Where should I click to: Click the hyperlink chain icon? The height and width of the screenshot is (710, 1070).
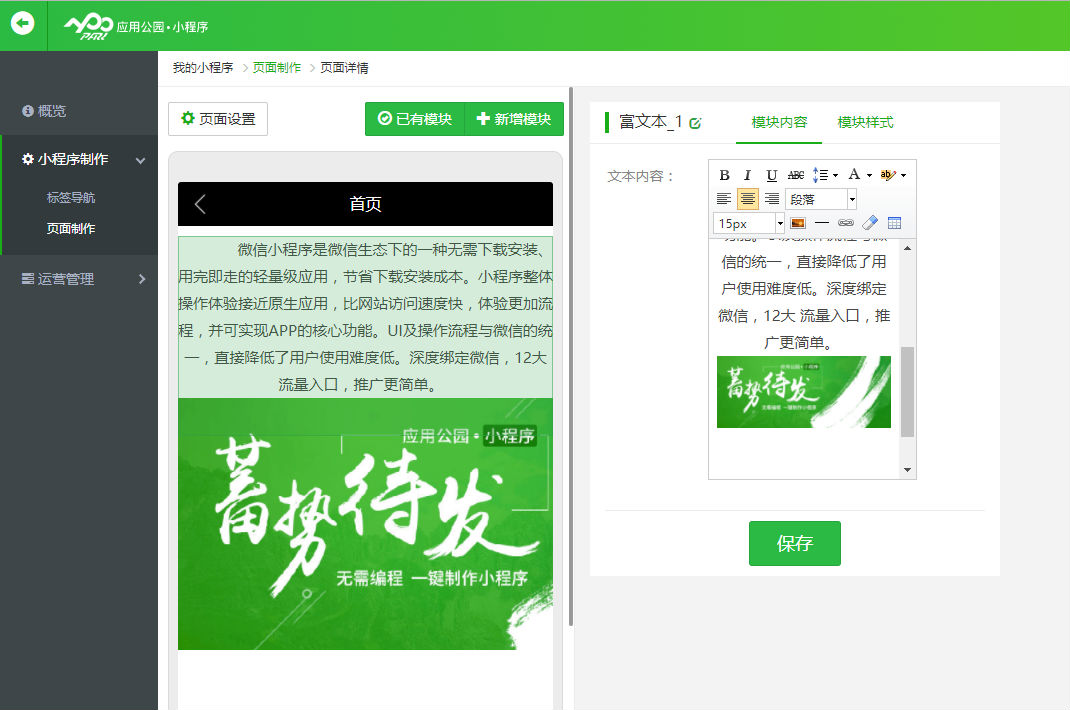coord(846,223)
